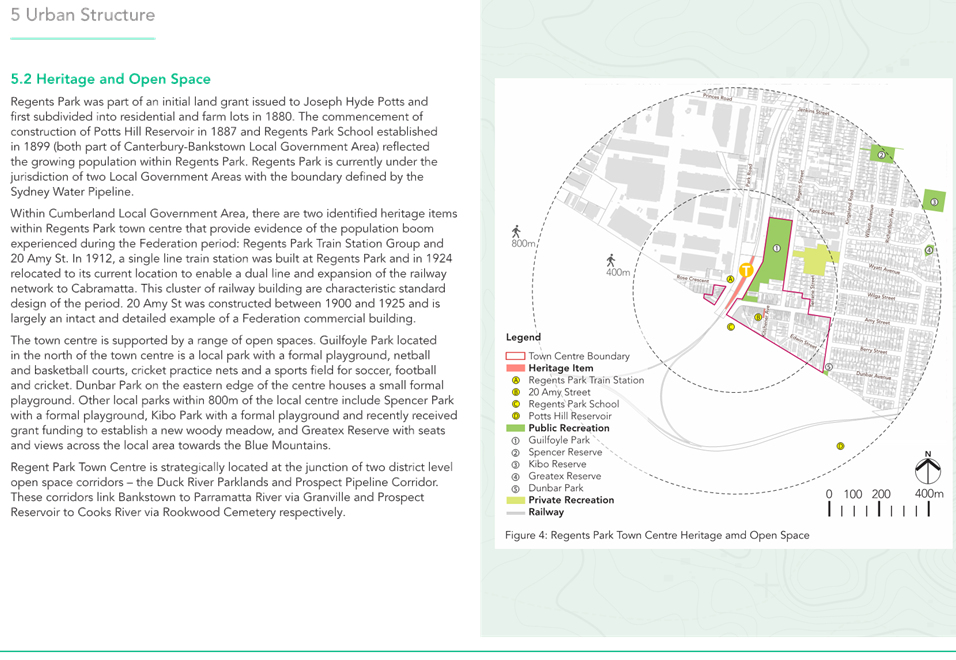Click 'Regents Park Train Station' legend entry

pyautogui.click(x=586, y=380)
